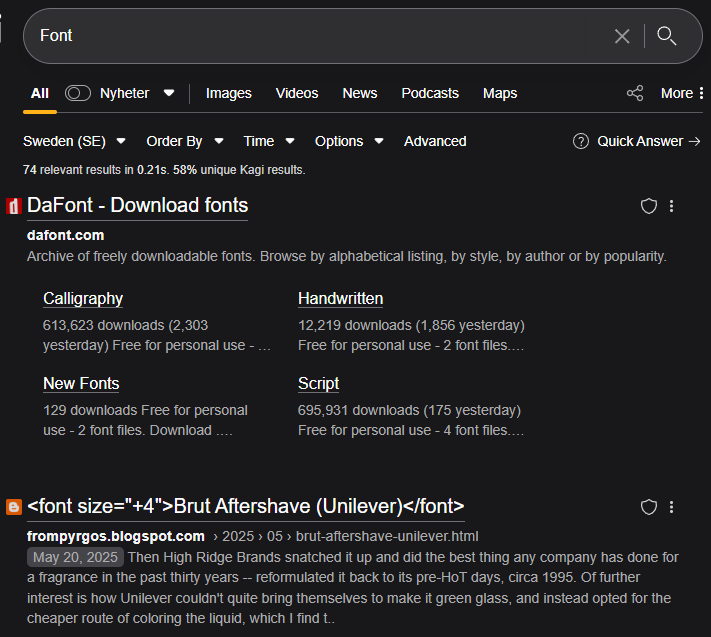Open the three-dot menu for the Brut Aftershave result
711x637 pixels.
(x=672, y=507)
